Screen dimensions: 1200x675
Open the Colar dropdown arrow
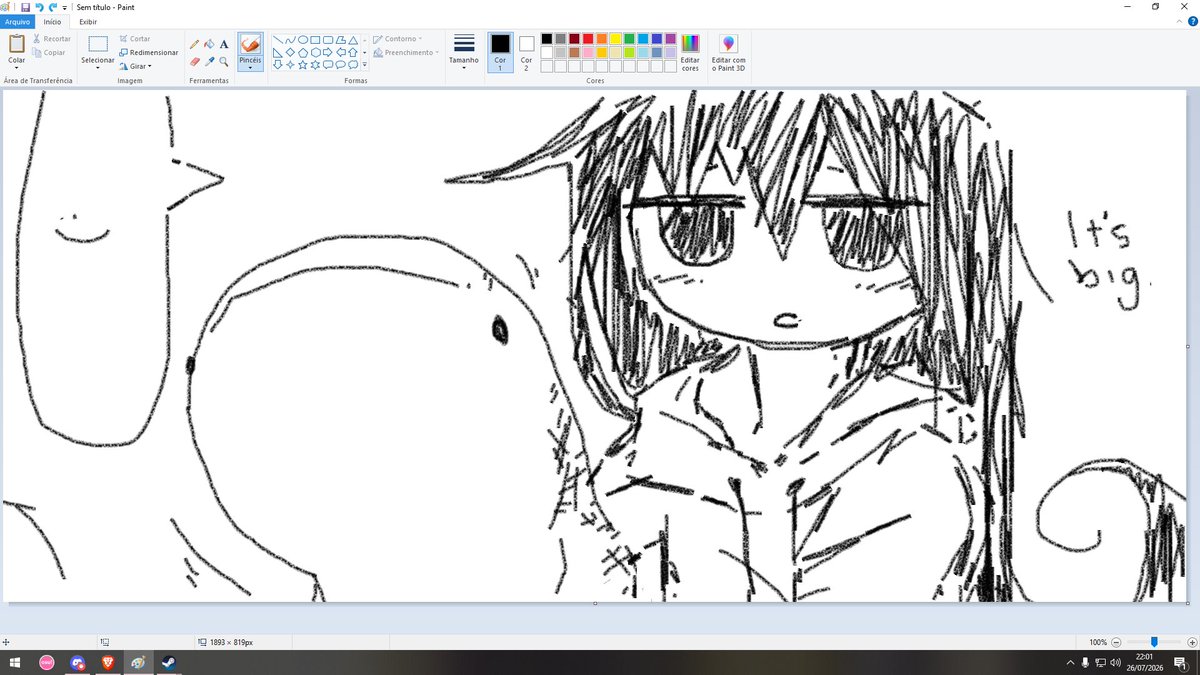pos(17,68)
